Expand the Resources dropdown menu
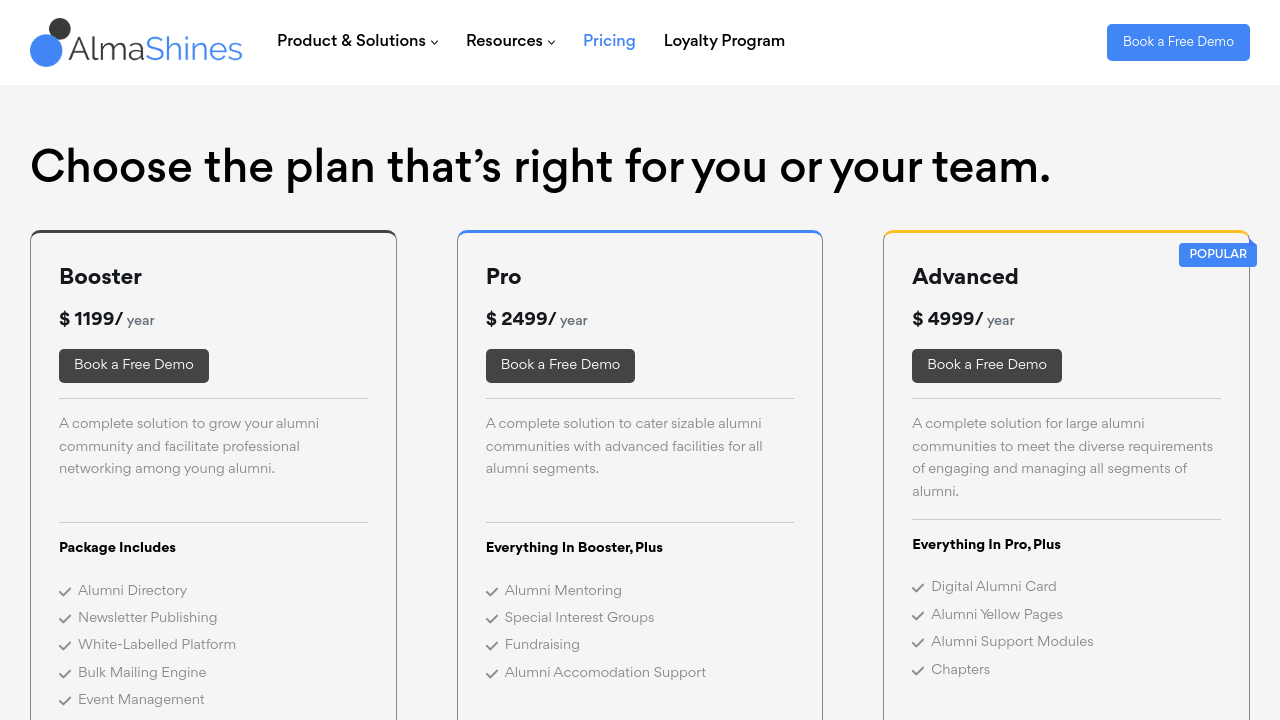Viewport: 1280px width, 720px height. click(x=510, y=41)
